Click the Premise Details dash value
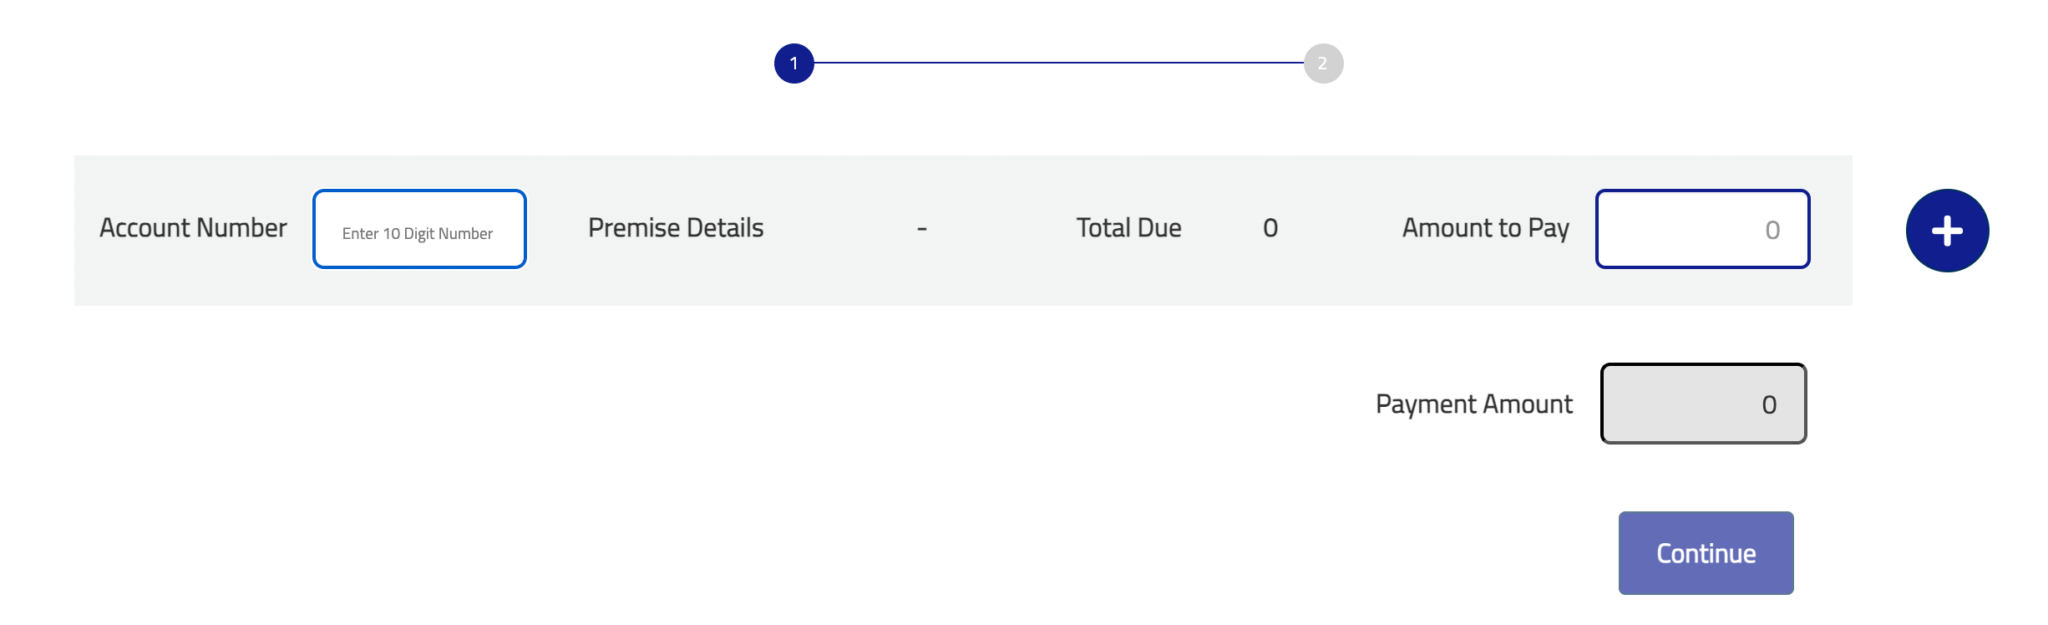Image resolution: width=2048 pixels, height=625 pixels. [921, 229]
